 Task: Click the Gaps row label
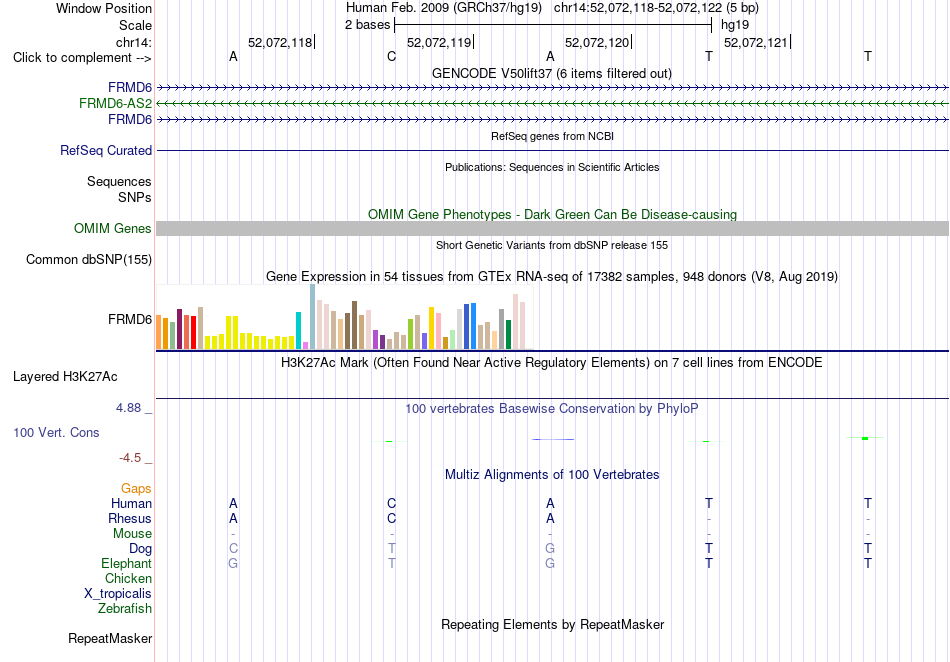(136, 488)
